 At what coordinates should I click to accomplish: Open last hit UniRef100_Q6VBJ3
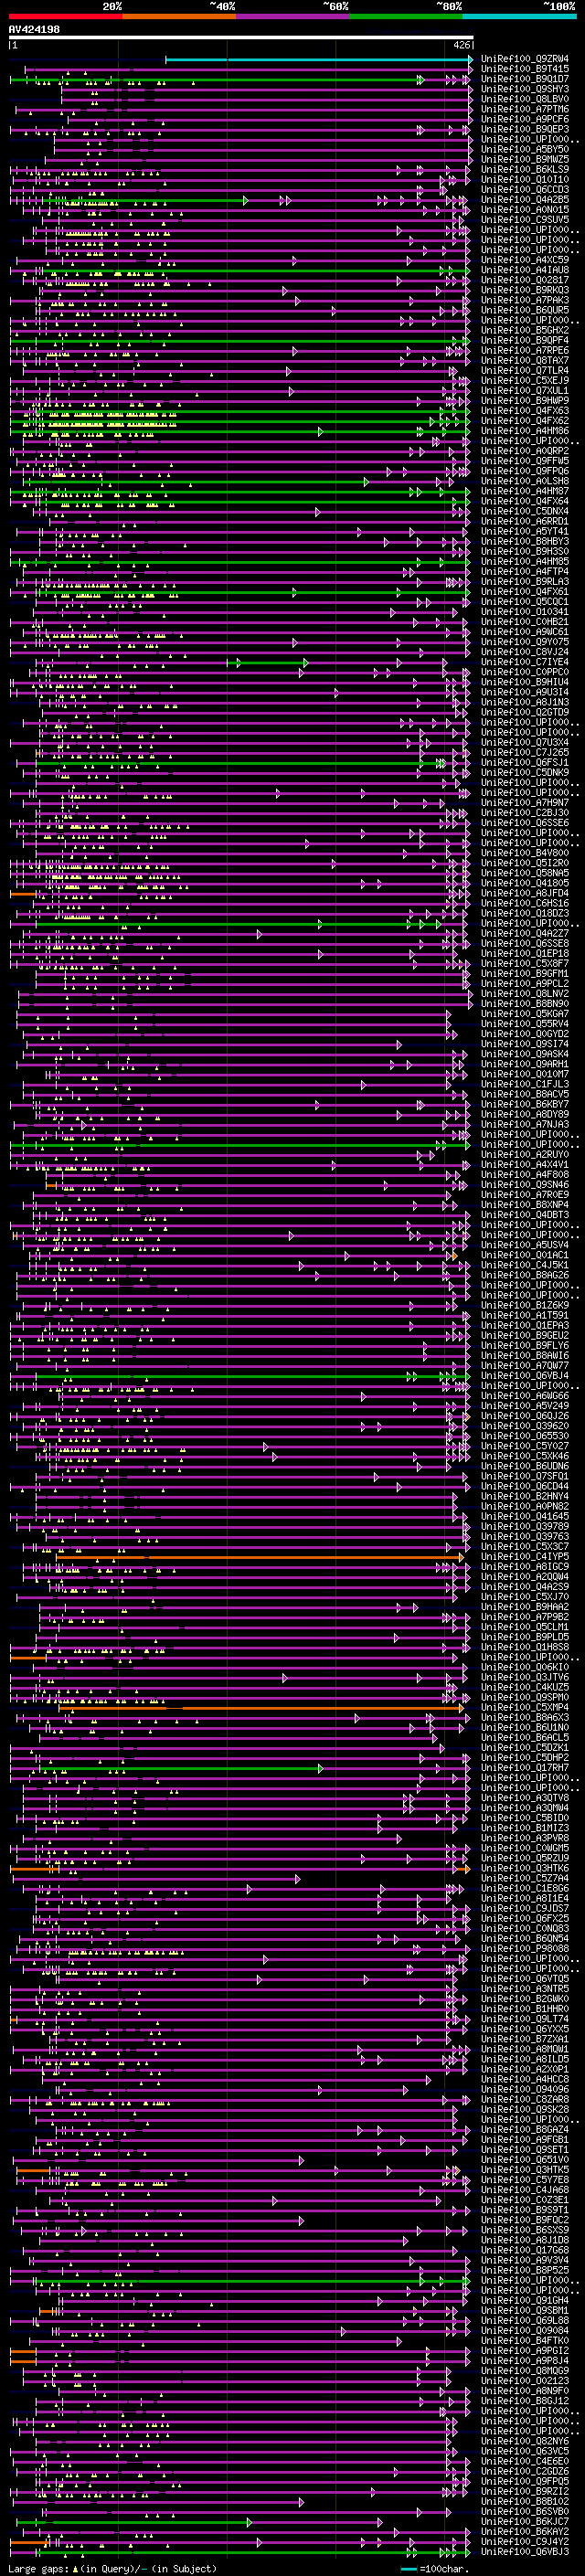pos(525,2551)
